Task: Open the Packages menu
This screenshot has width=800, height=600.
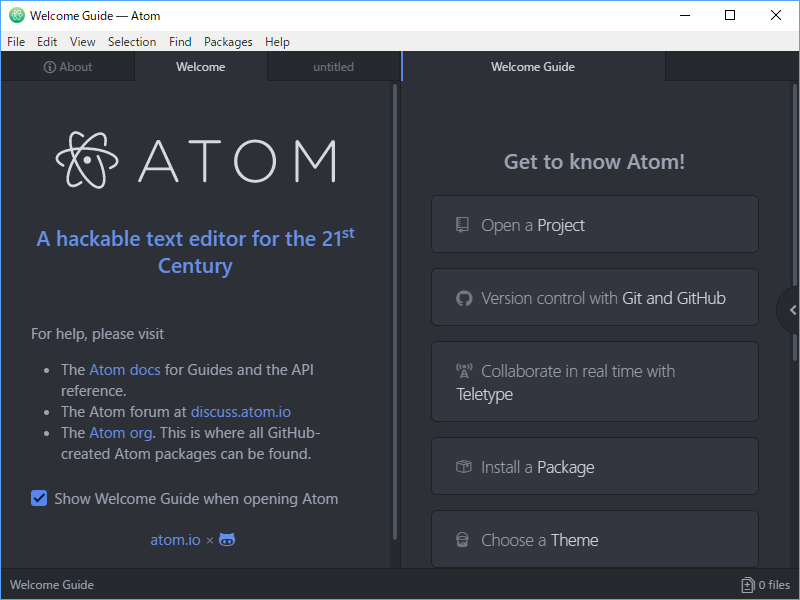Action: [228, 42]
